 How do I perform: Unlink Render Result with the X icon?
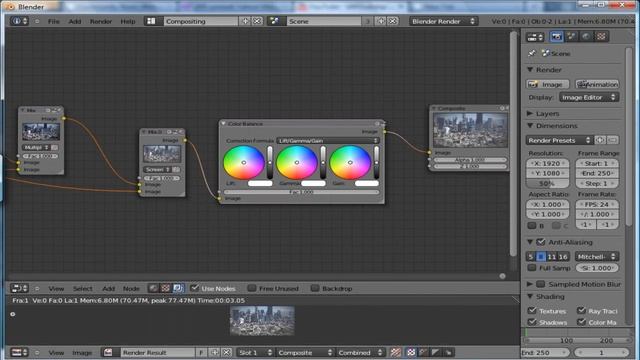[x=227, y=352]
